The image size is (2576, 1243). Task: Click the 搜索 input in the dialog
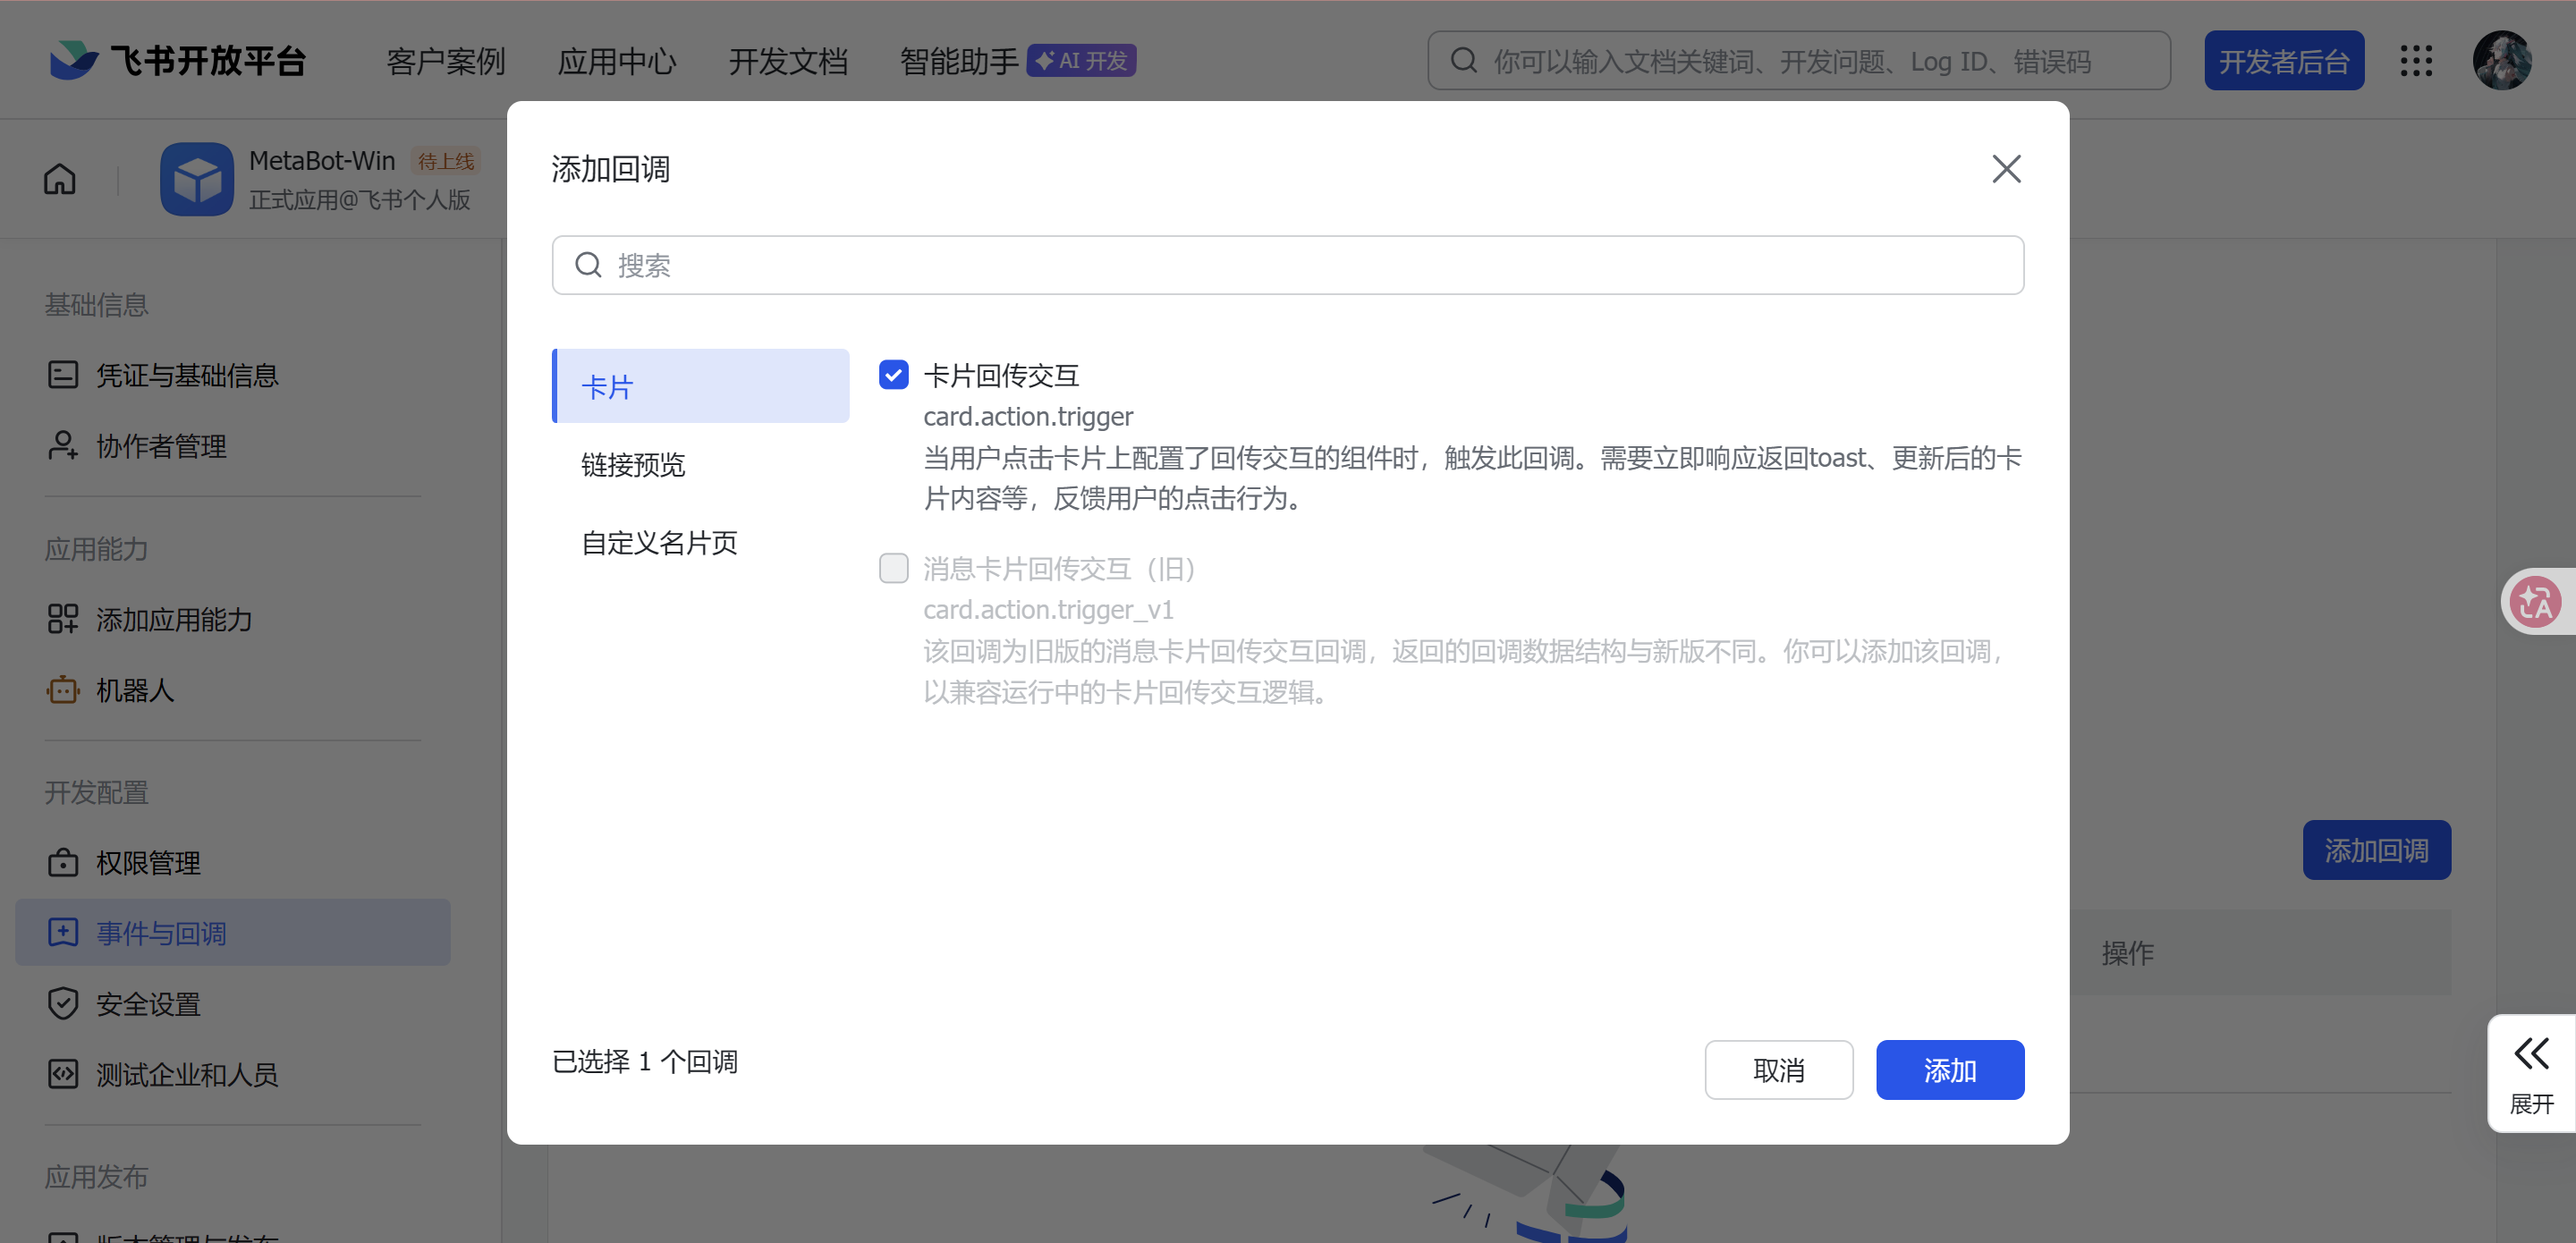1287,265
